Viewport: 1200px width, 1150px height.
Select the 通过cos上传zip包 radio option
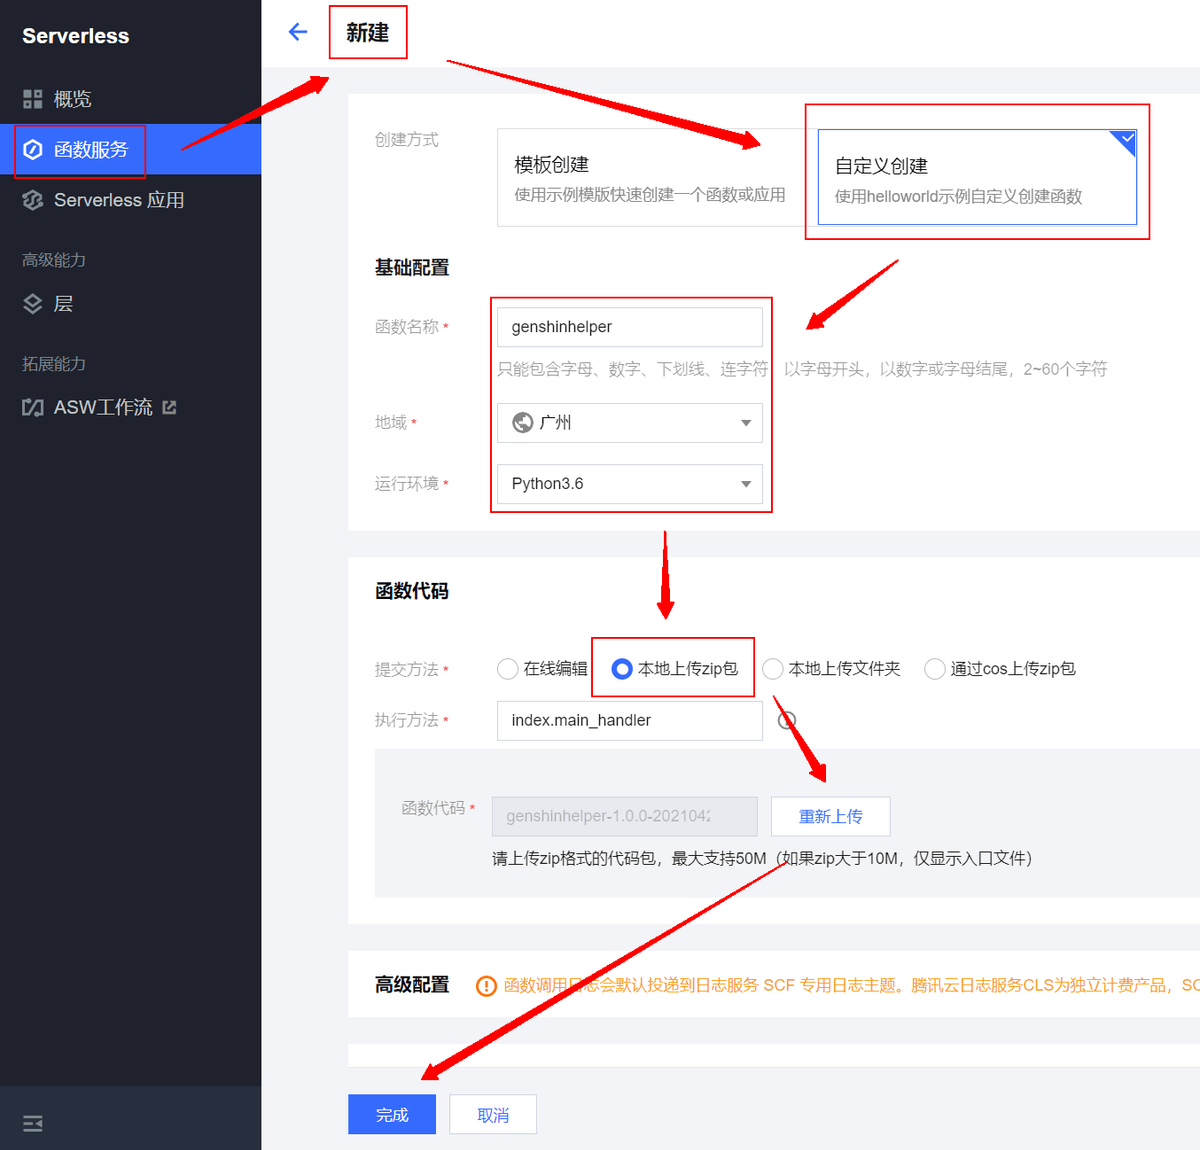pos(935,669)
